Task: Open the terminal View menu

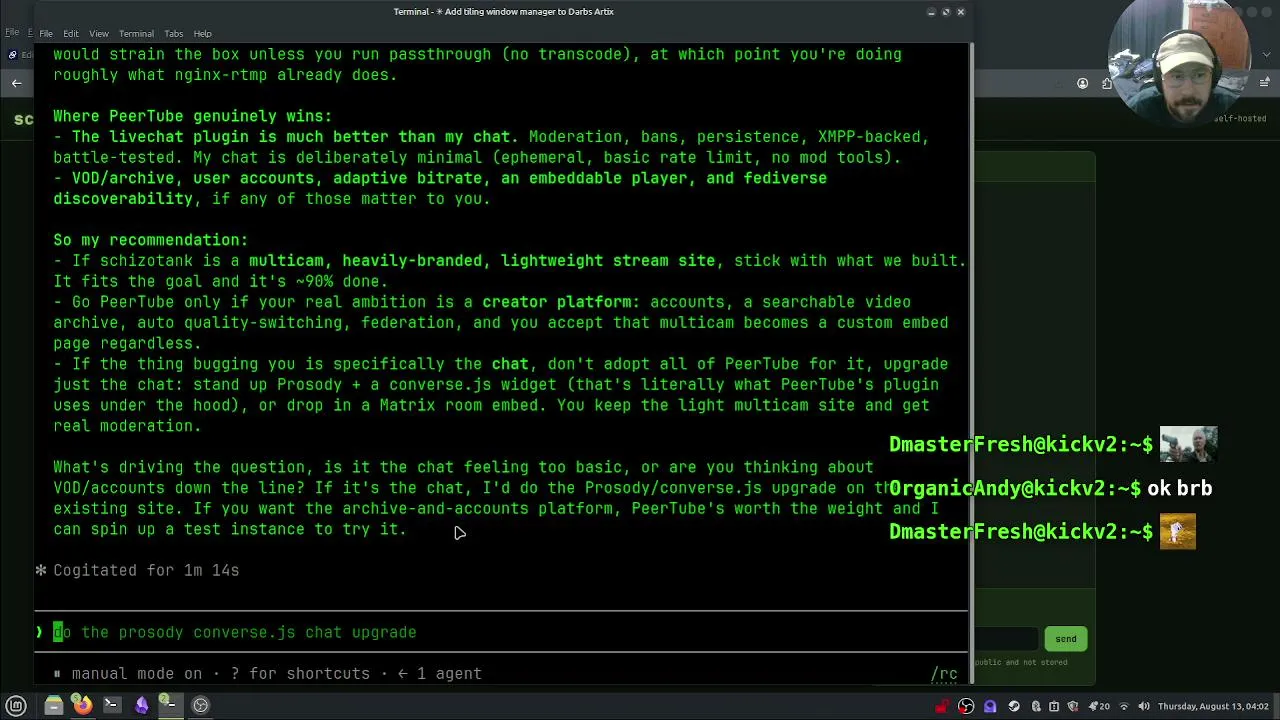Action: tap(99, 33)
